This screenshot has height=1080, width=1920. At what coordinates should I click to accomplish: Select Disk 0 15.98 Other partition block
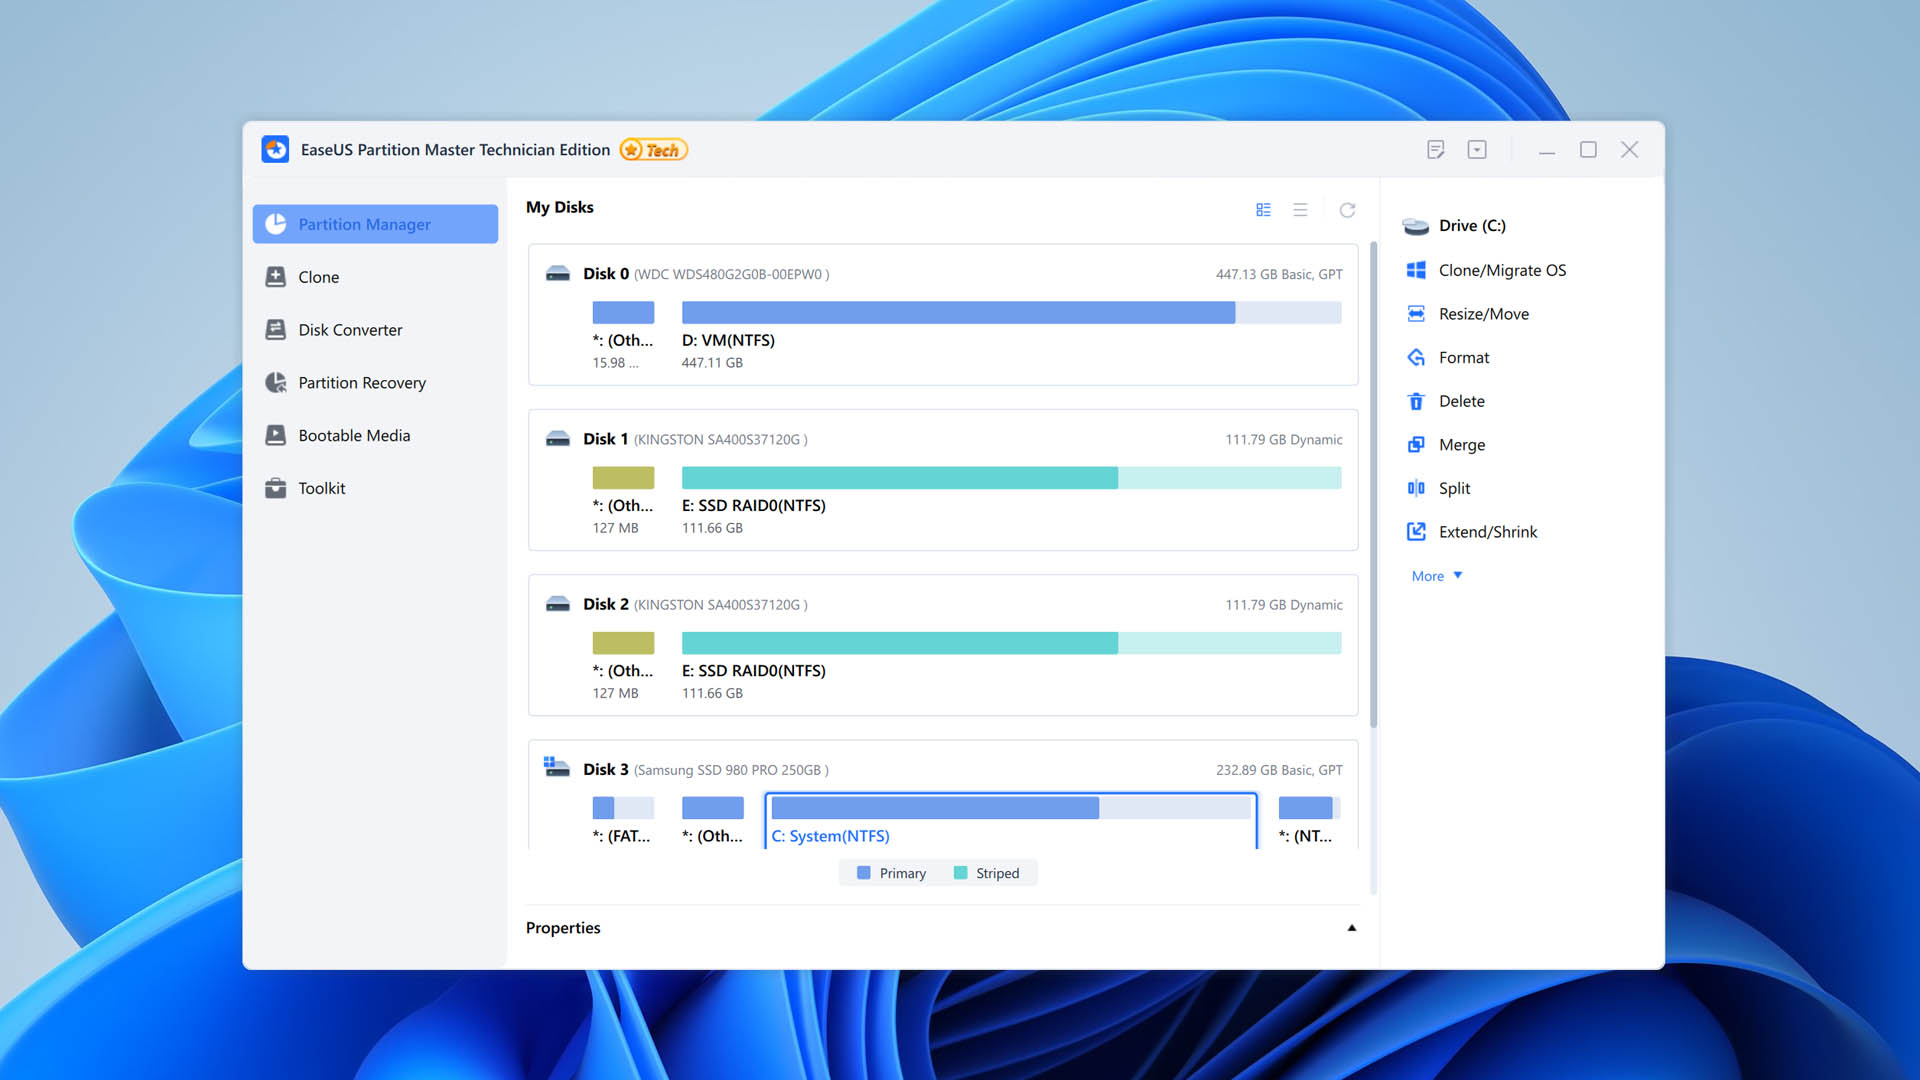(623, 313)
